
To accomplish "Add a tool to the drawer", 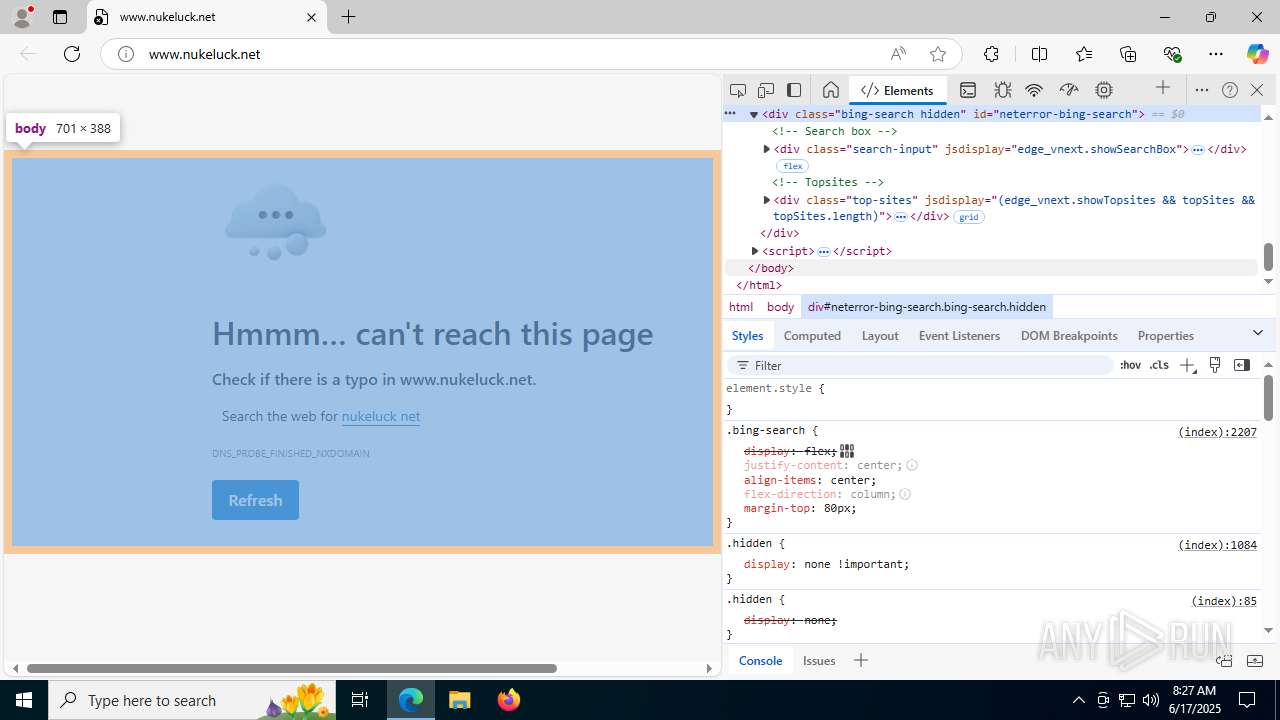I will pyautogui.click(x=861, y=660).
